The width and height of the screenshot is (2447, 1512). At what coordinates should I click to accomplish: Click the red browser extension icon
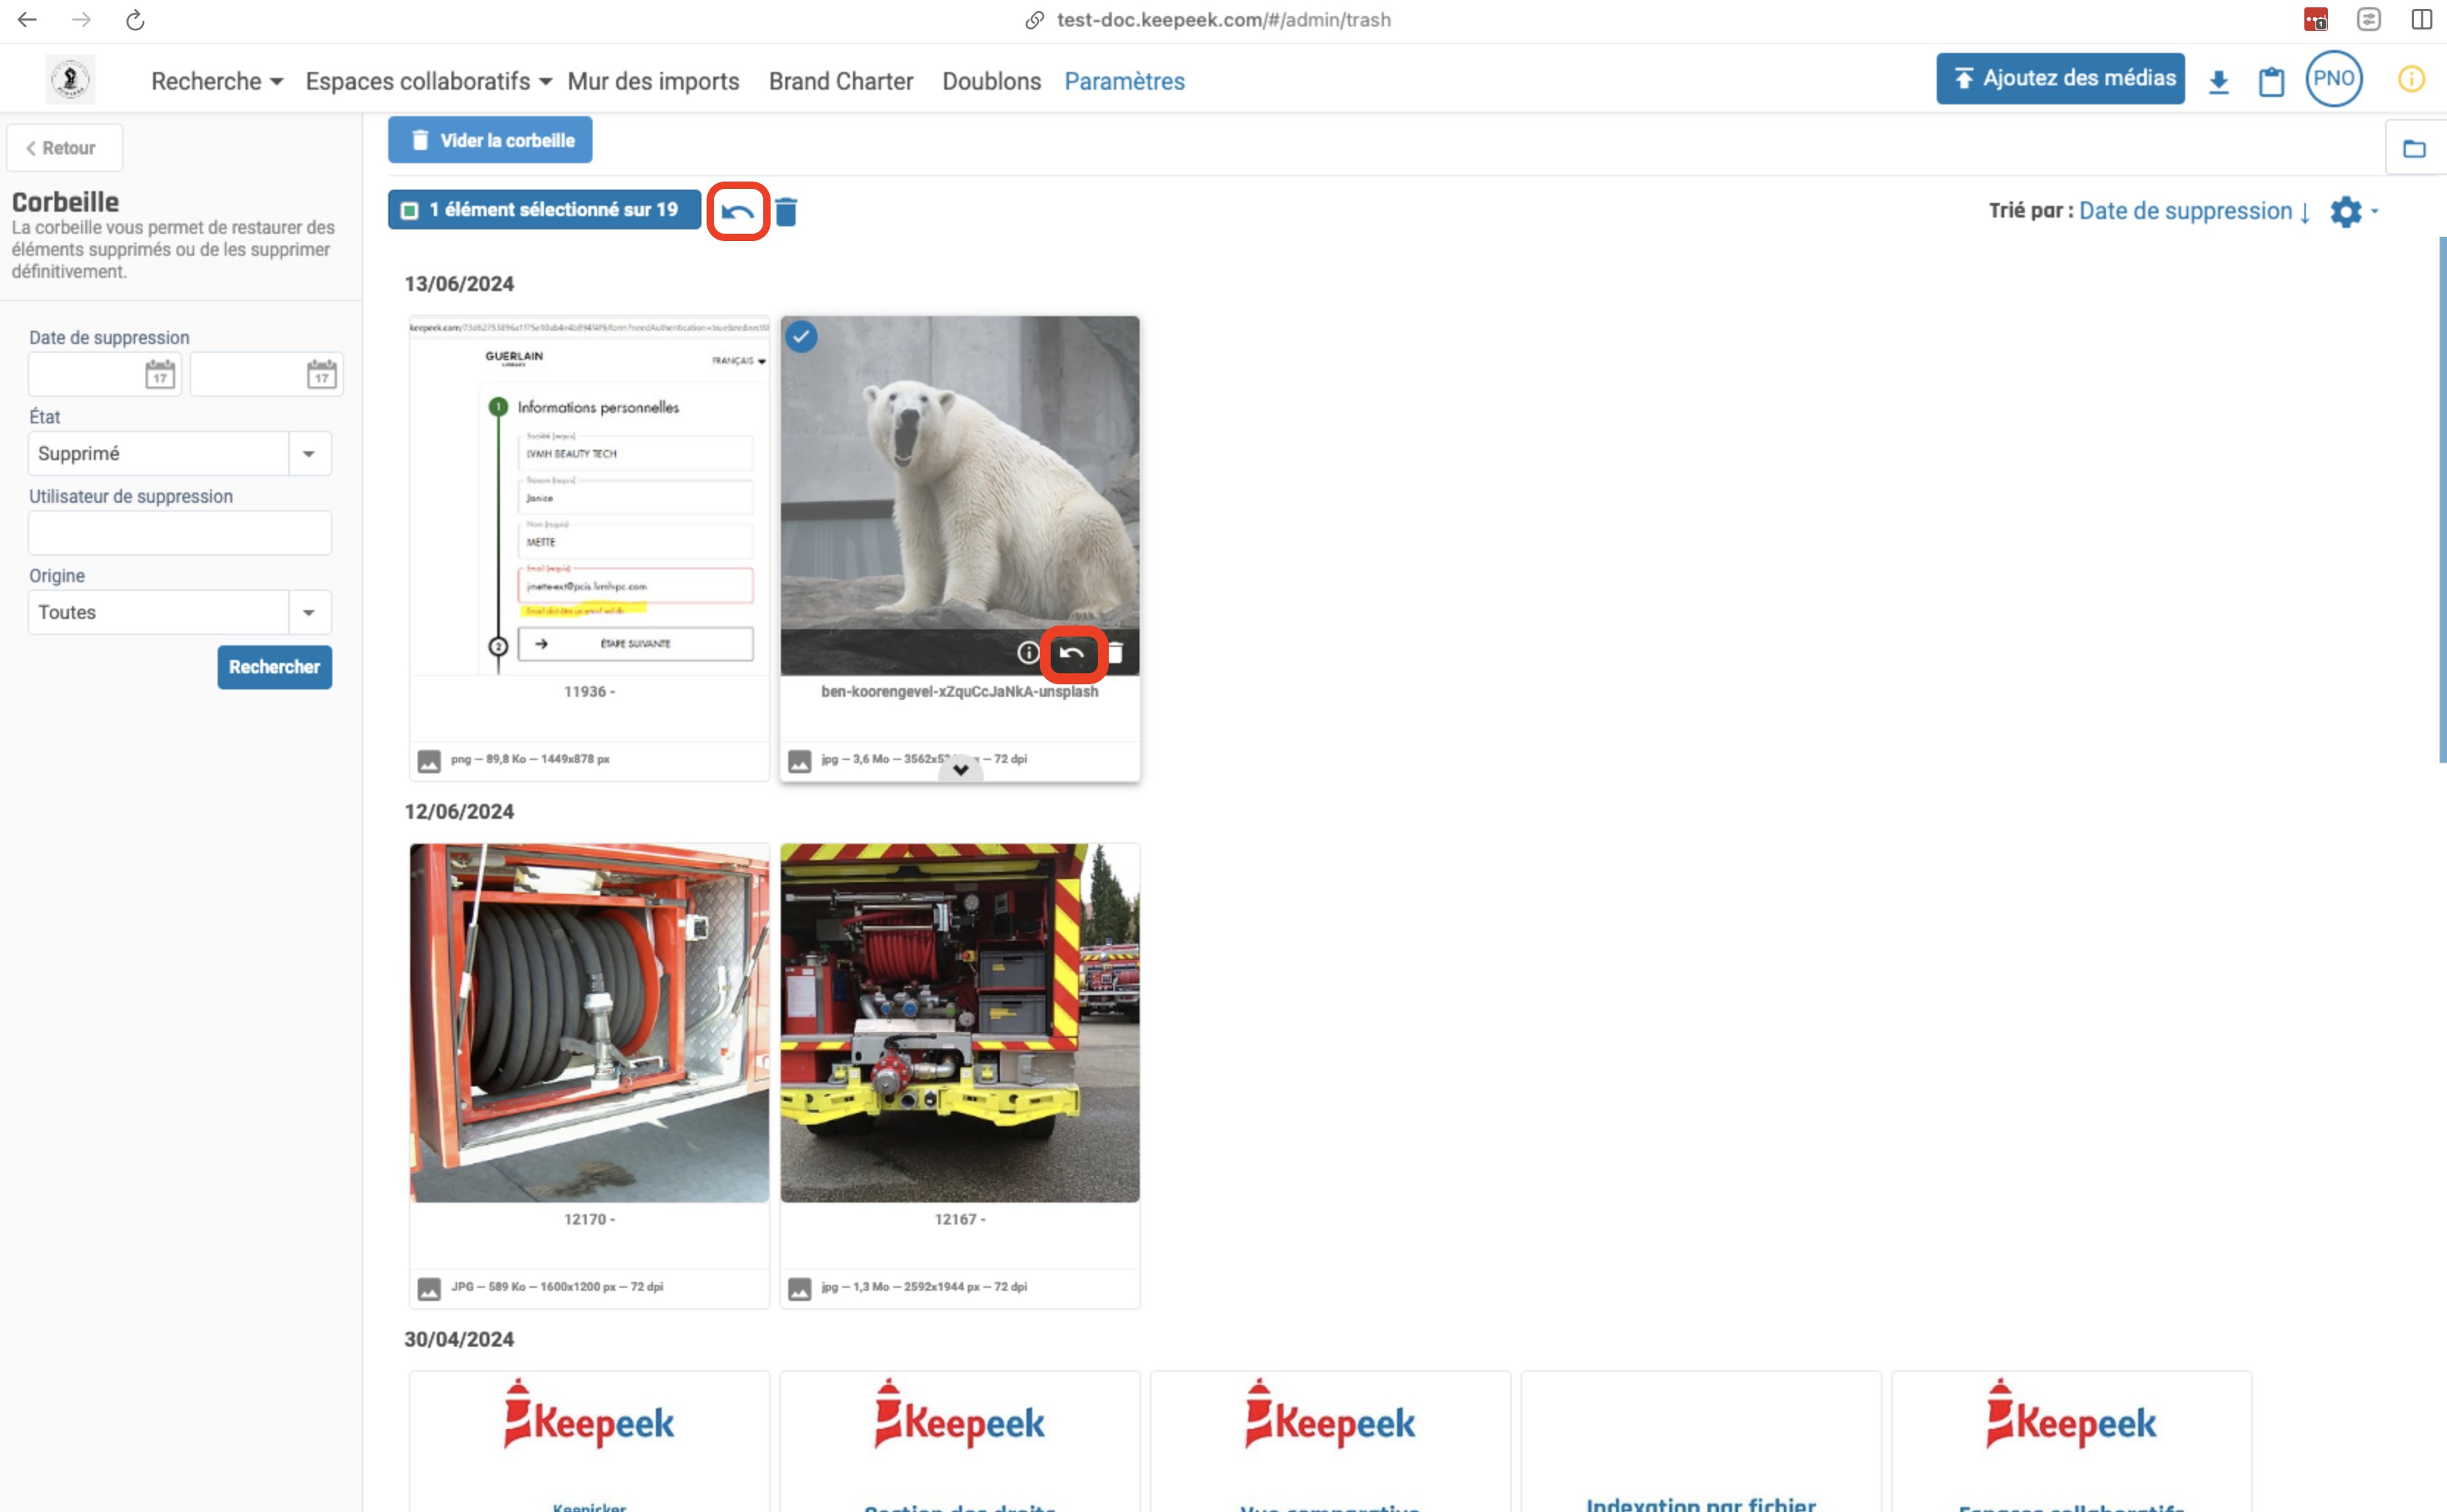coord(2315,19)
